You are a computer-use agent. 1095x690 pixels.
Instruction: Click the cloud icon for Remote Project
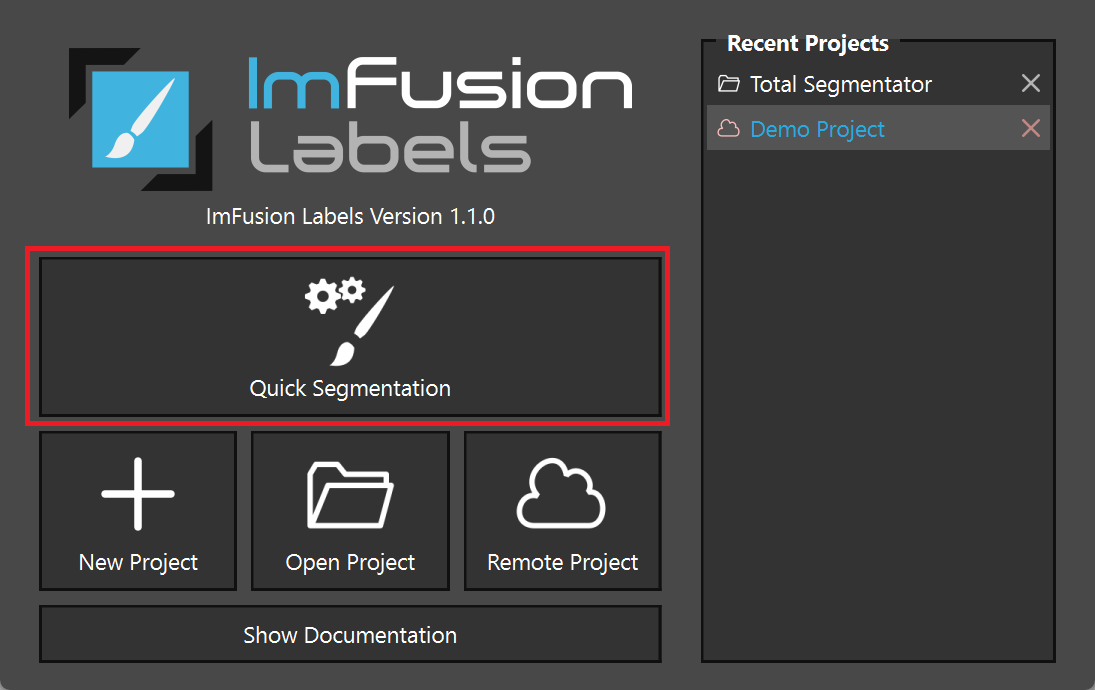(561, 493)
